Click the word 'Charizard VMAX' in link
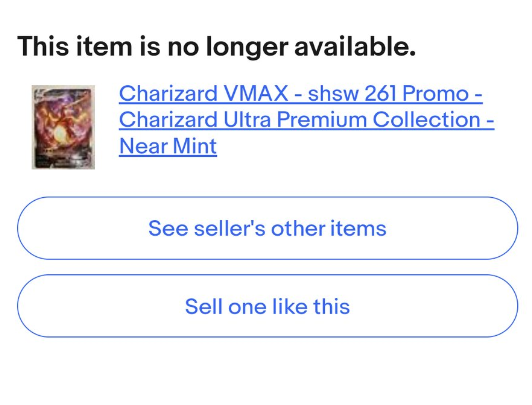 point(204,93)
